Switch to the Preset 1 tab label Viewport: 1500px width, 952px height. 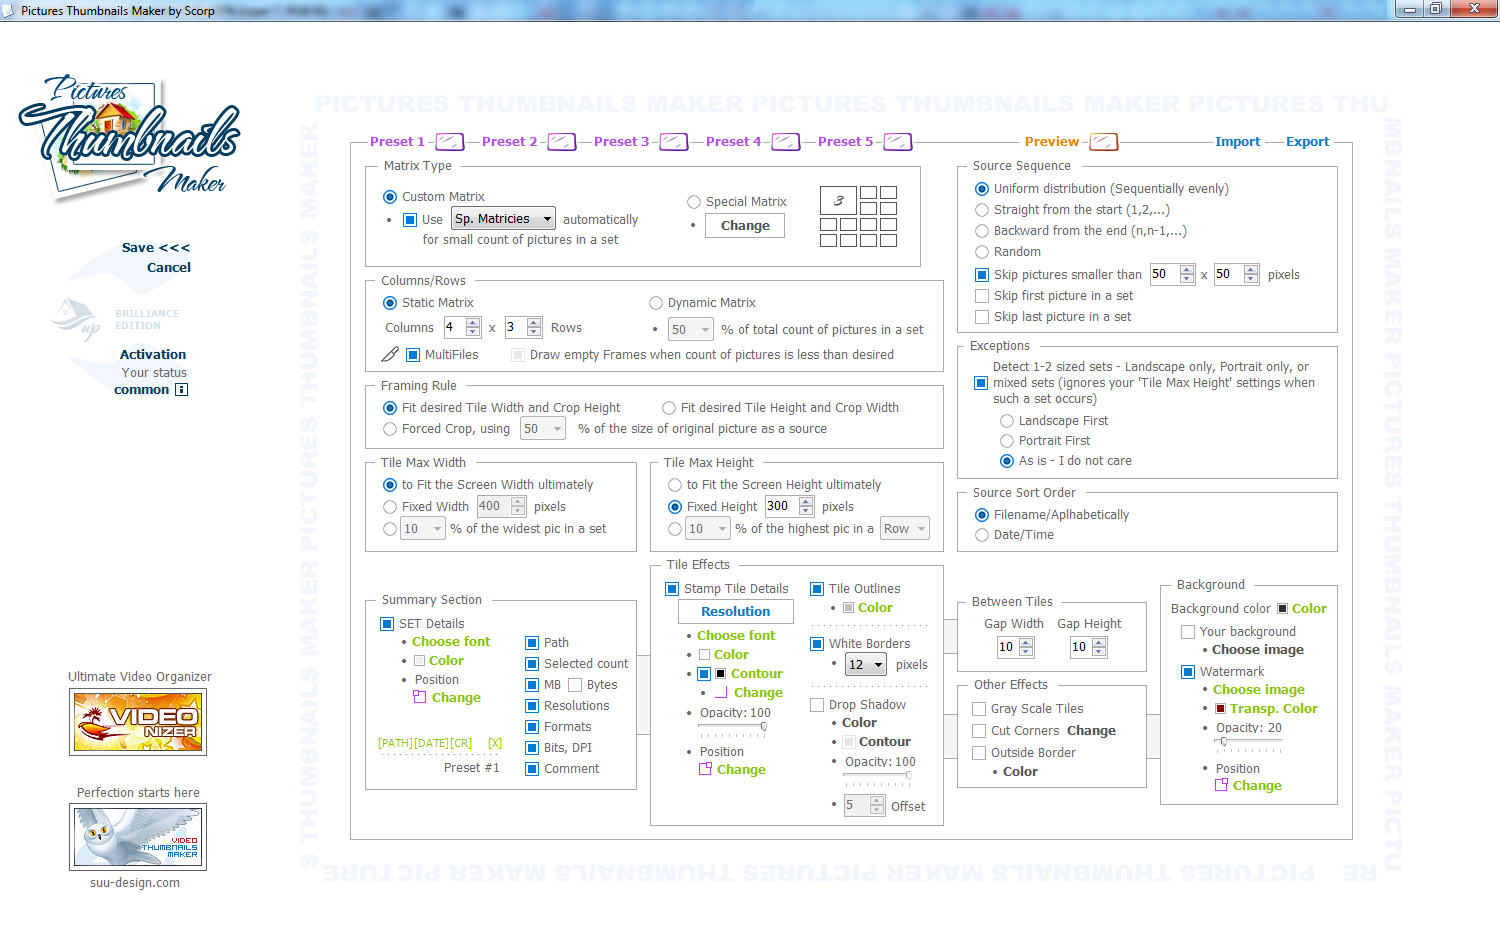397,142
